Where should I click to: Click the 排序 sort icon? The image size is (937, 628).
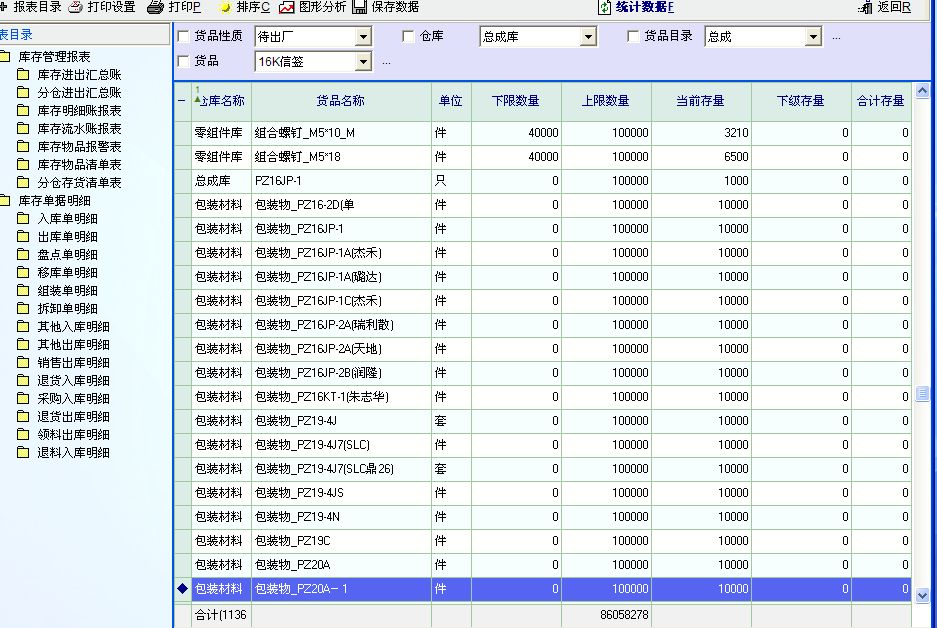click(225, 7)
